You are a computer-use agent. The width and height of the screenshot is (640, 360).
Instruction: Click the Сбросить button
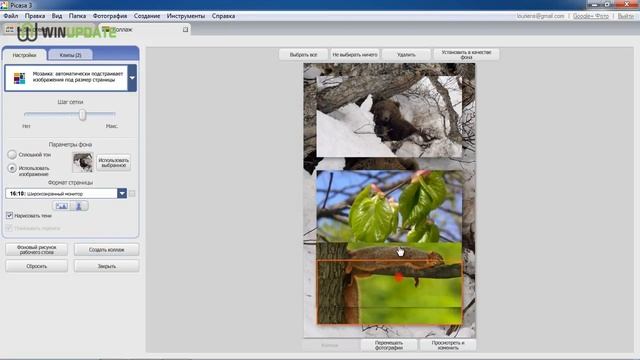point(36,266)
